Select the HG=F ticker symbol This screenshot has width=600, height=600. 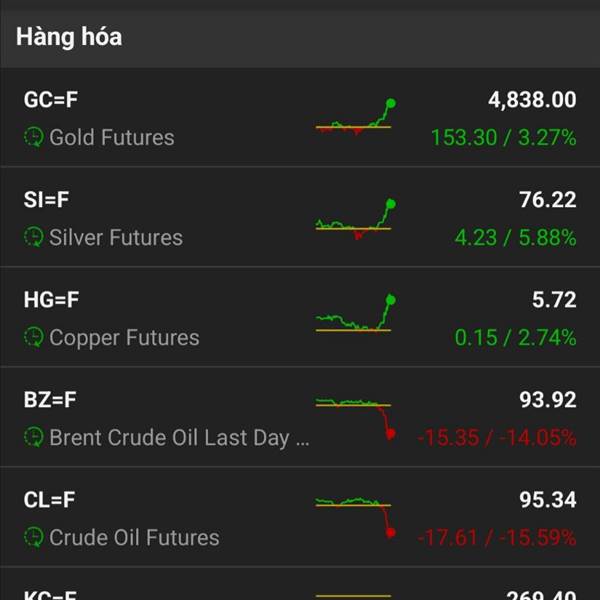(x=51, y=300)
